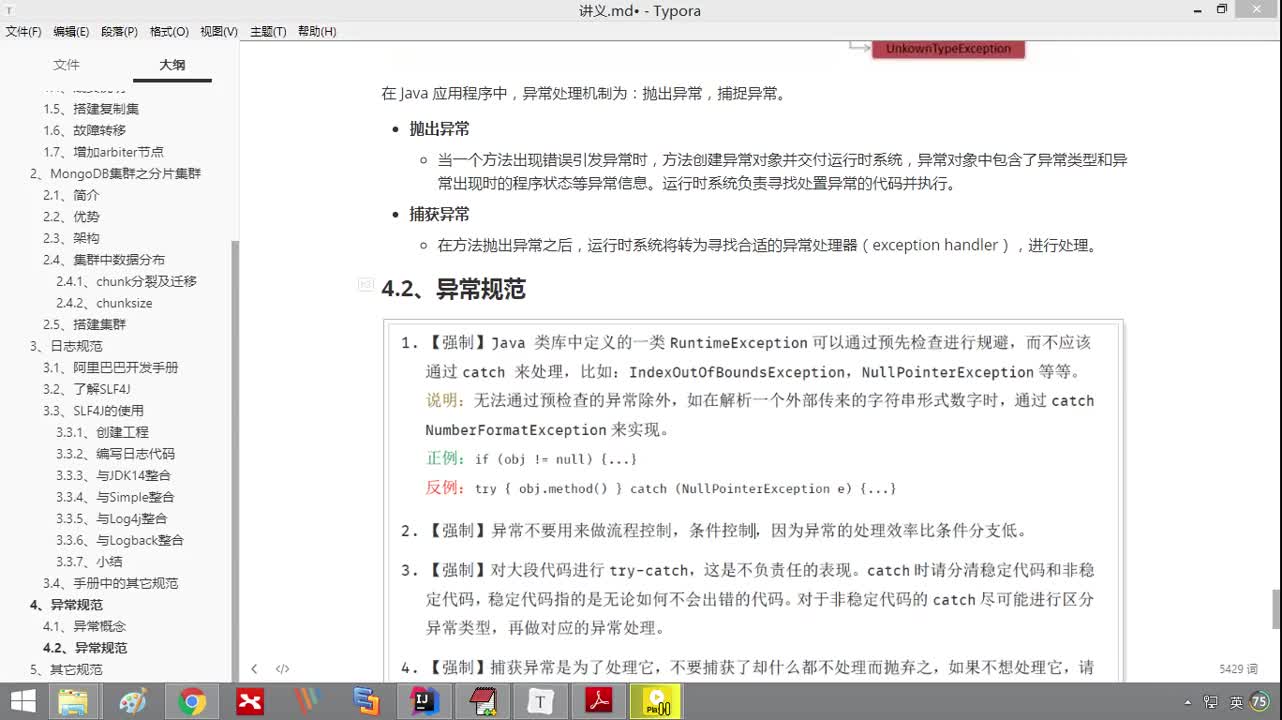Go to outline item 1.5、搭建复制集
1282x720 pixels.
(x=91, y=109)
